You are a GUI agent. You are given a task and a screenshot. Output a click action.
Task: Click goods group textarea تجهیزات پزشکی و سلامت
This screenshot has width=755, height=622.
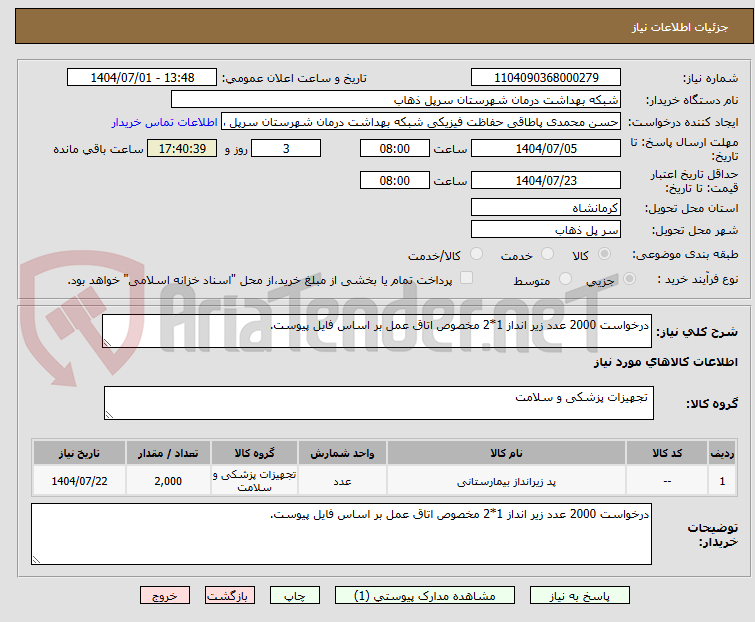pos(379,403)
